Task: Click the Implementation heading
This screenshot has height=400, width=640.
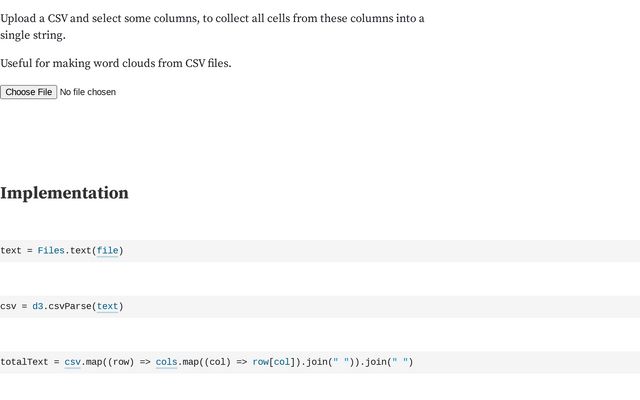Action: [x=64, y=193]
